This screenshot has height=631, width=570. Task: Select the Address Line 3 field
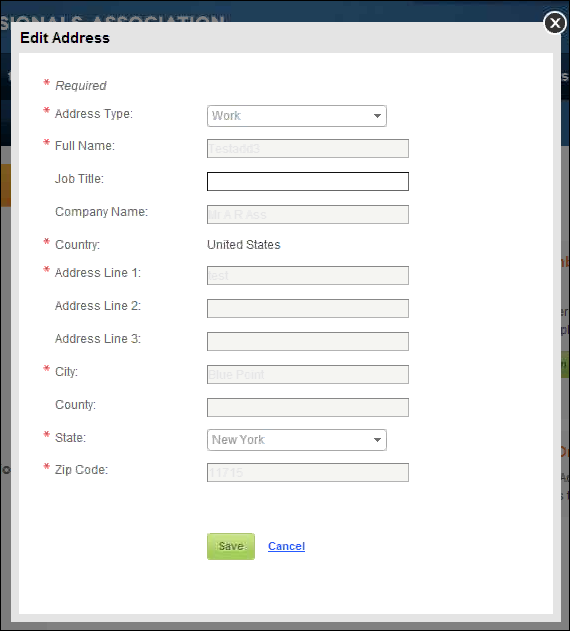308,341
